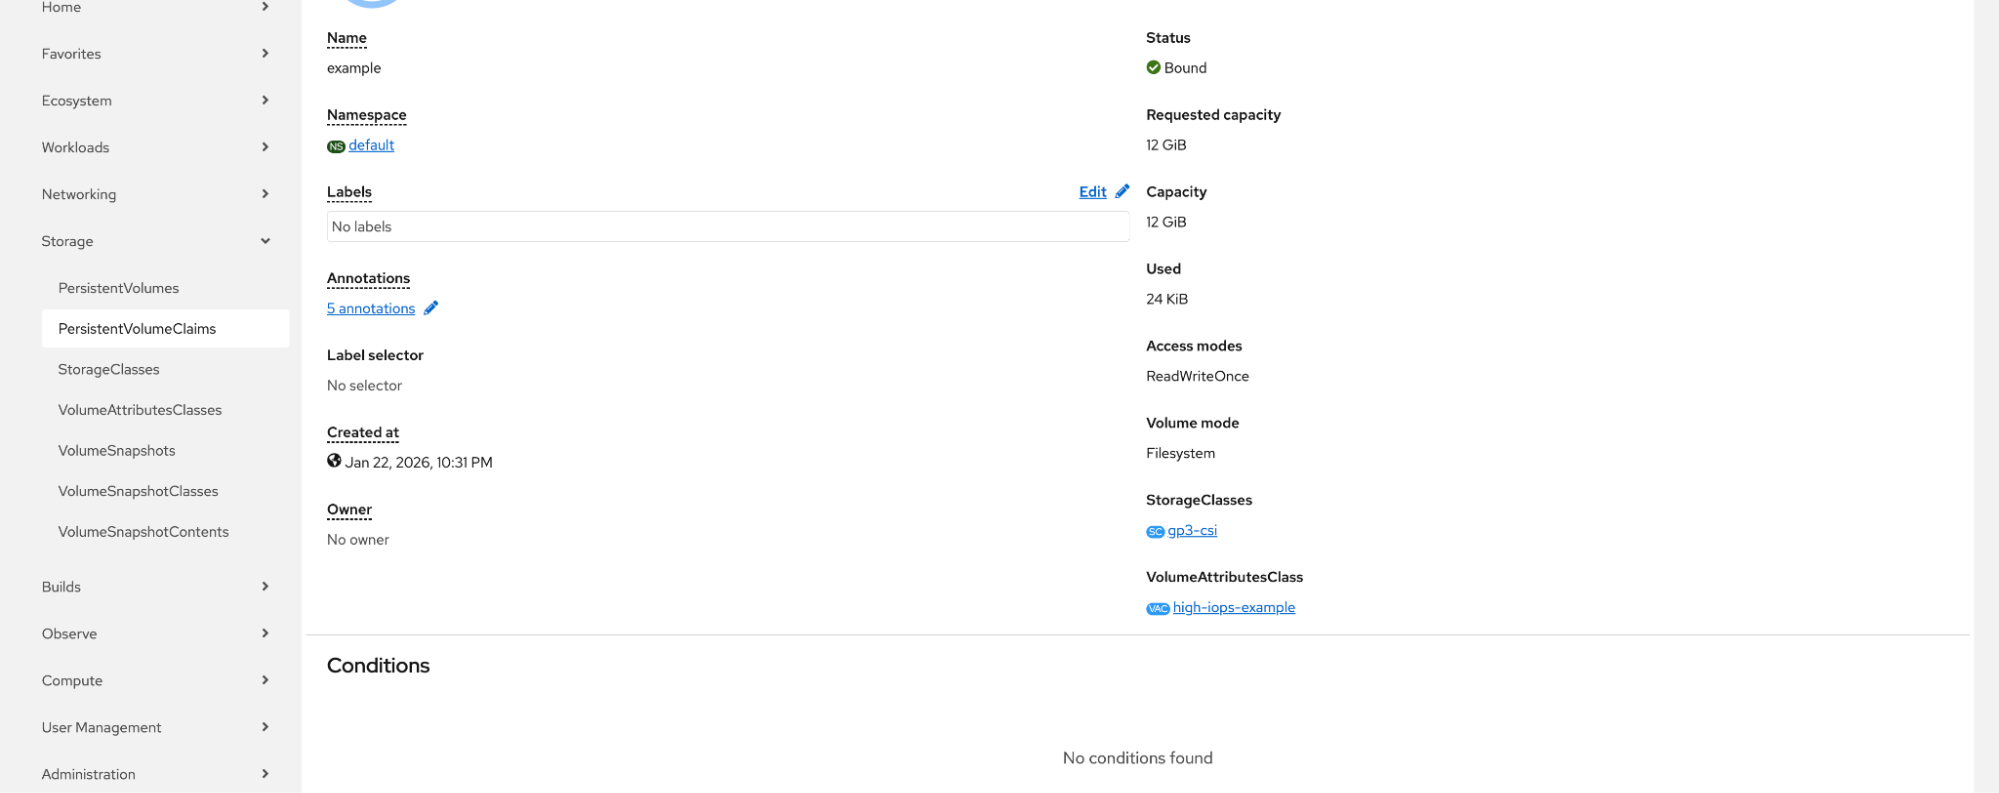
Task: Open the default namespace link
Action: point(371,145)
